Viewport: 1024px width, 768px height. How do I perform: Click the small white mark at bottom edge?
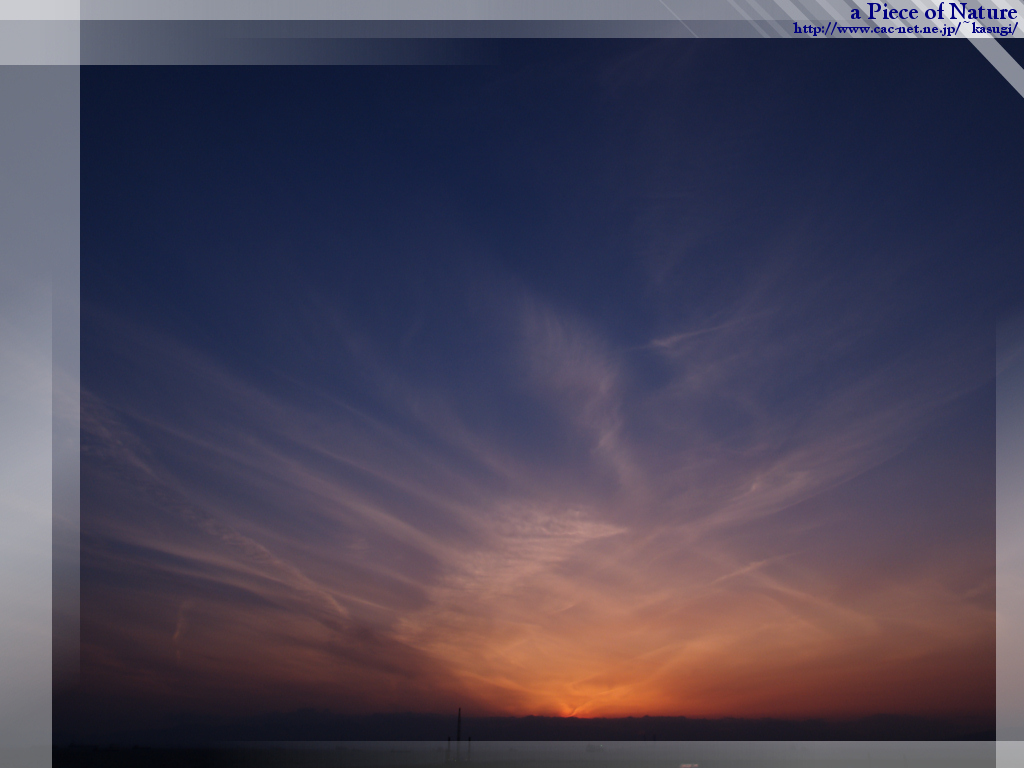click(689, 765)
